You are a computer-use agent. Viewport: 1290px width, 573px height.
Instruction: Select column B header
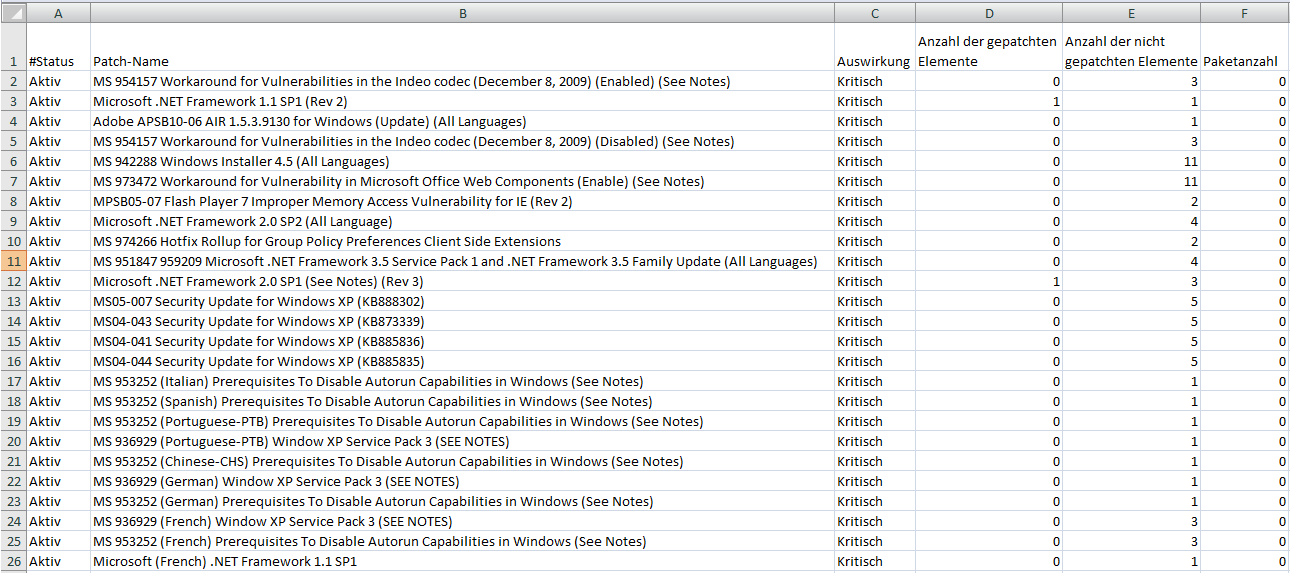[x=462, y=13]
